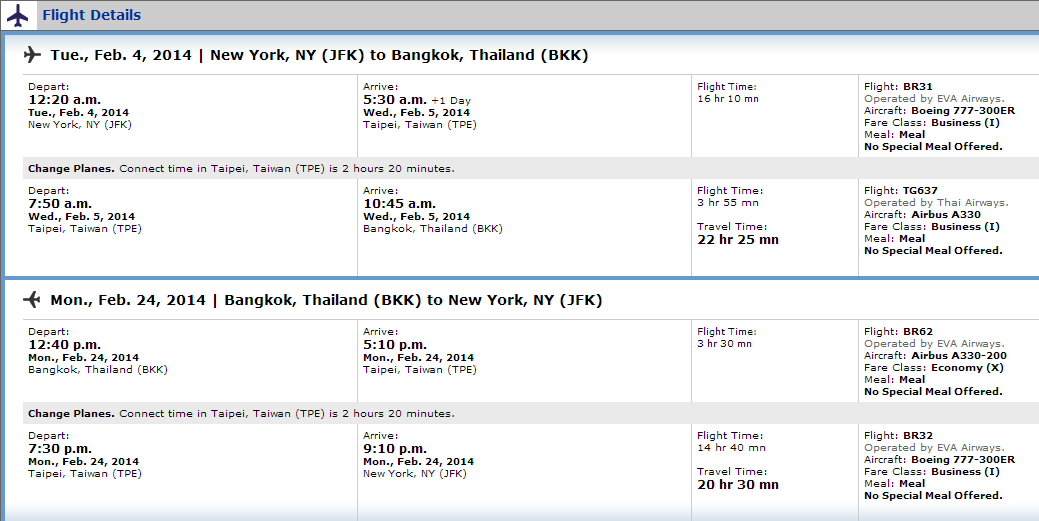The height and width of the screenshot is (521, 1039).
Task: Click flight number TG637
Action: (x=920, y=190)
